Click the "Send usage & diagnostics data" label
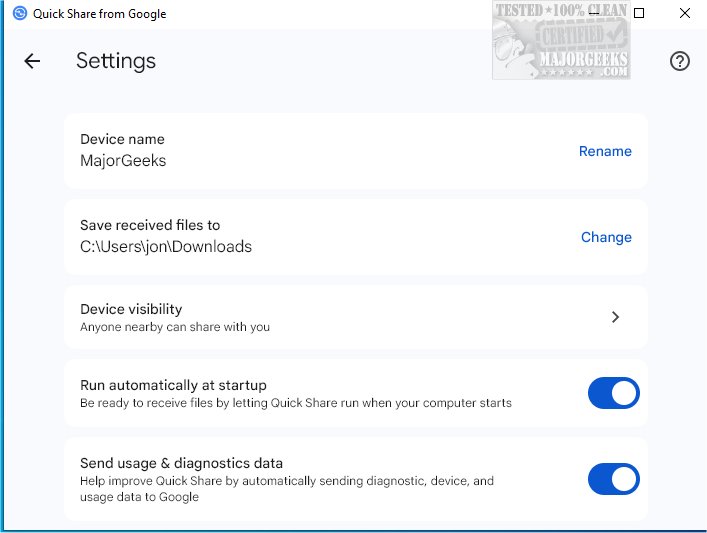The width and height of the screenshot is (707, 533). pyautogui.click(x=181, y=463)
